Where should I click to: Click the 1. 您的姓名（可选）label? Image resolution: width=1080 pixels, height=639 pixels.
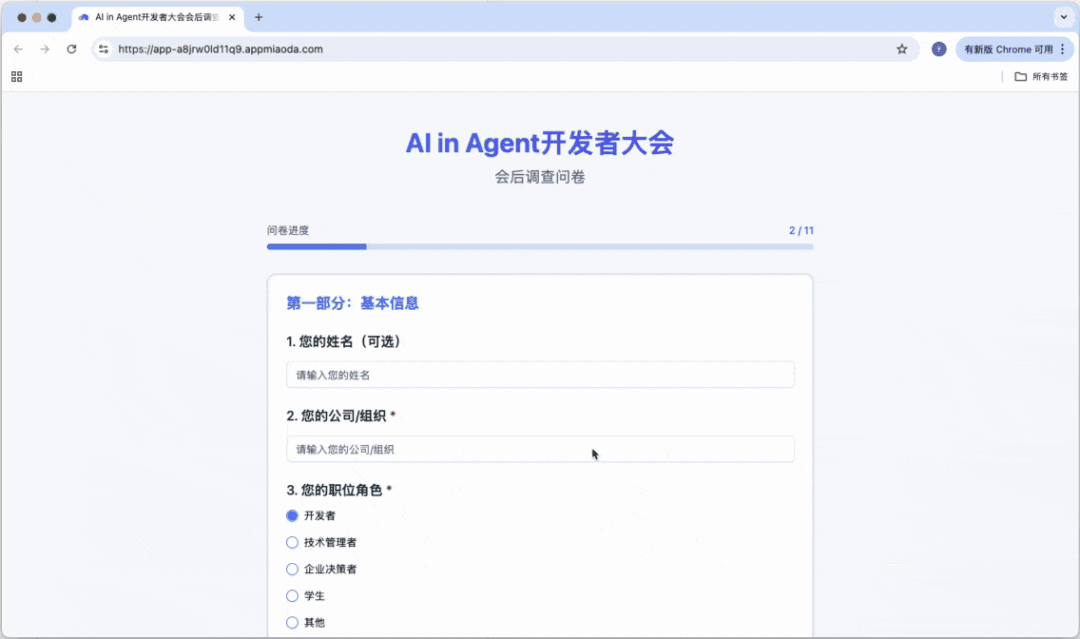tap(343, 342)
